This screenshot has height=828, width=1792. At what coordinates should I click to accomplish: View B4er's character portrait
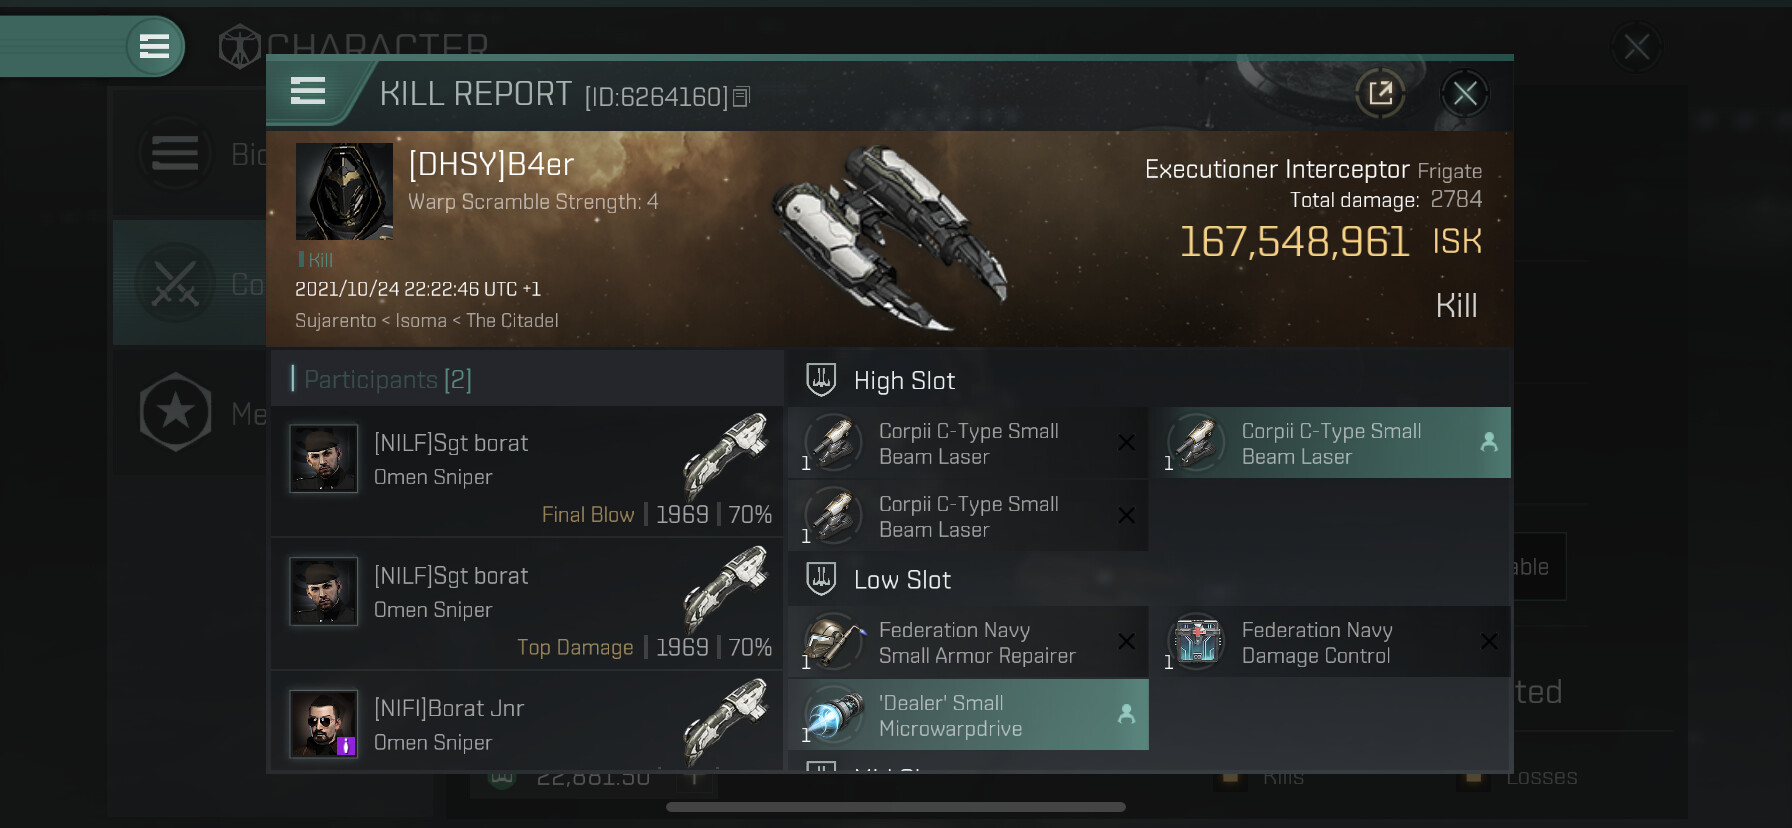(x=344, y=191)
